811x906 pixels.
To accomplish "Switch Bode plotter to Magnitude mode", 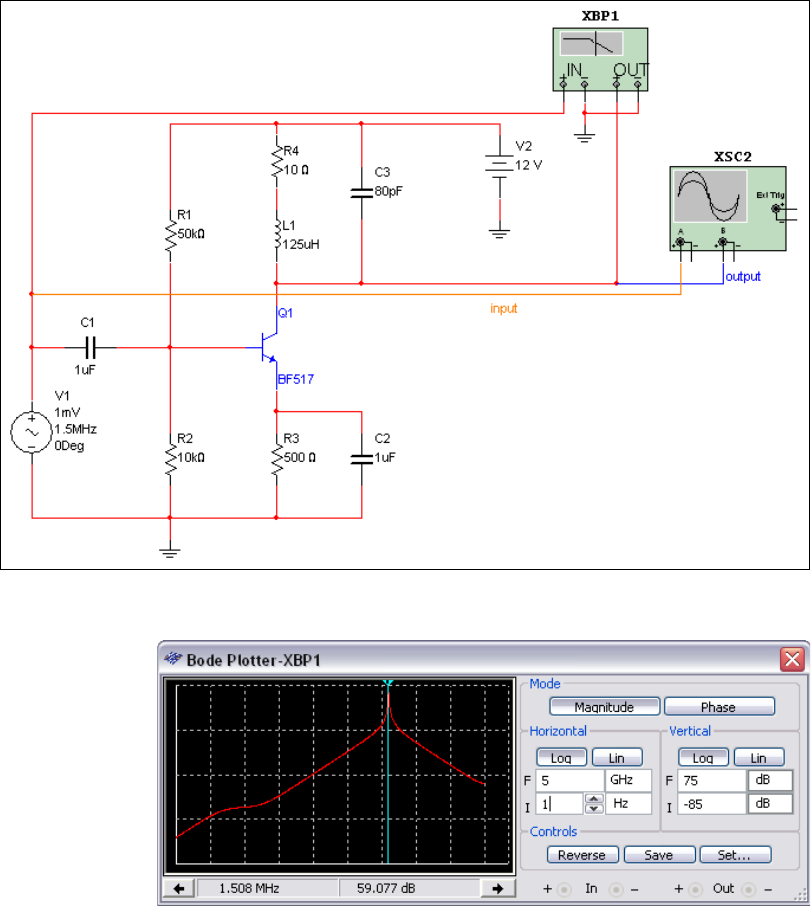I will tap(604, 707).
